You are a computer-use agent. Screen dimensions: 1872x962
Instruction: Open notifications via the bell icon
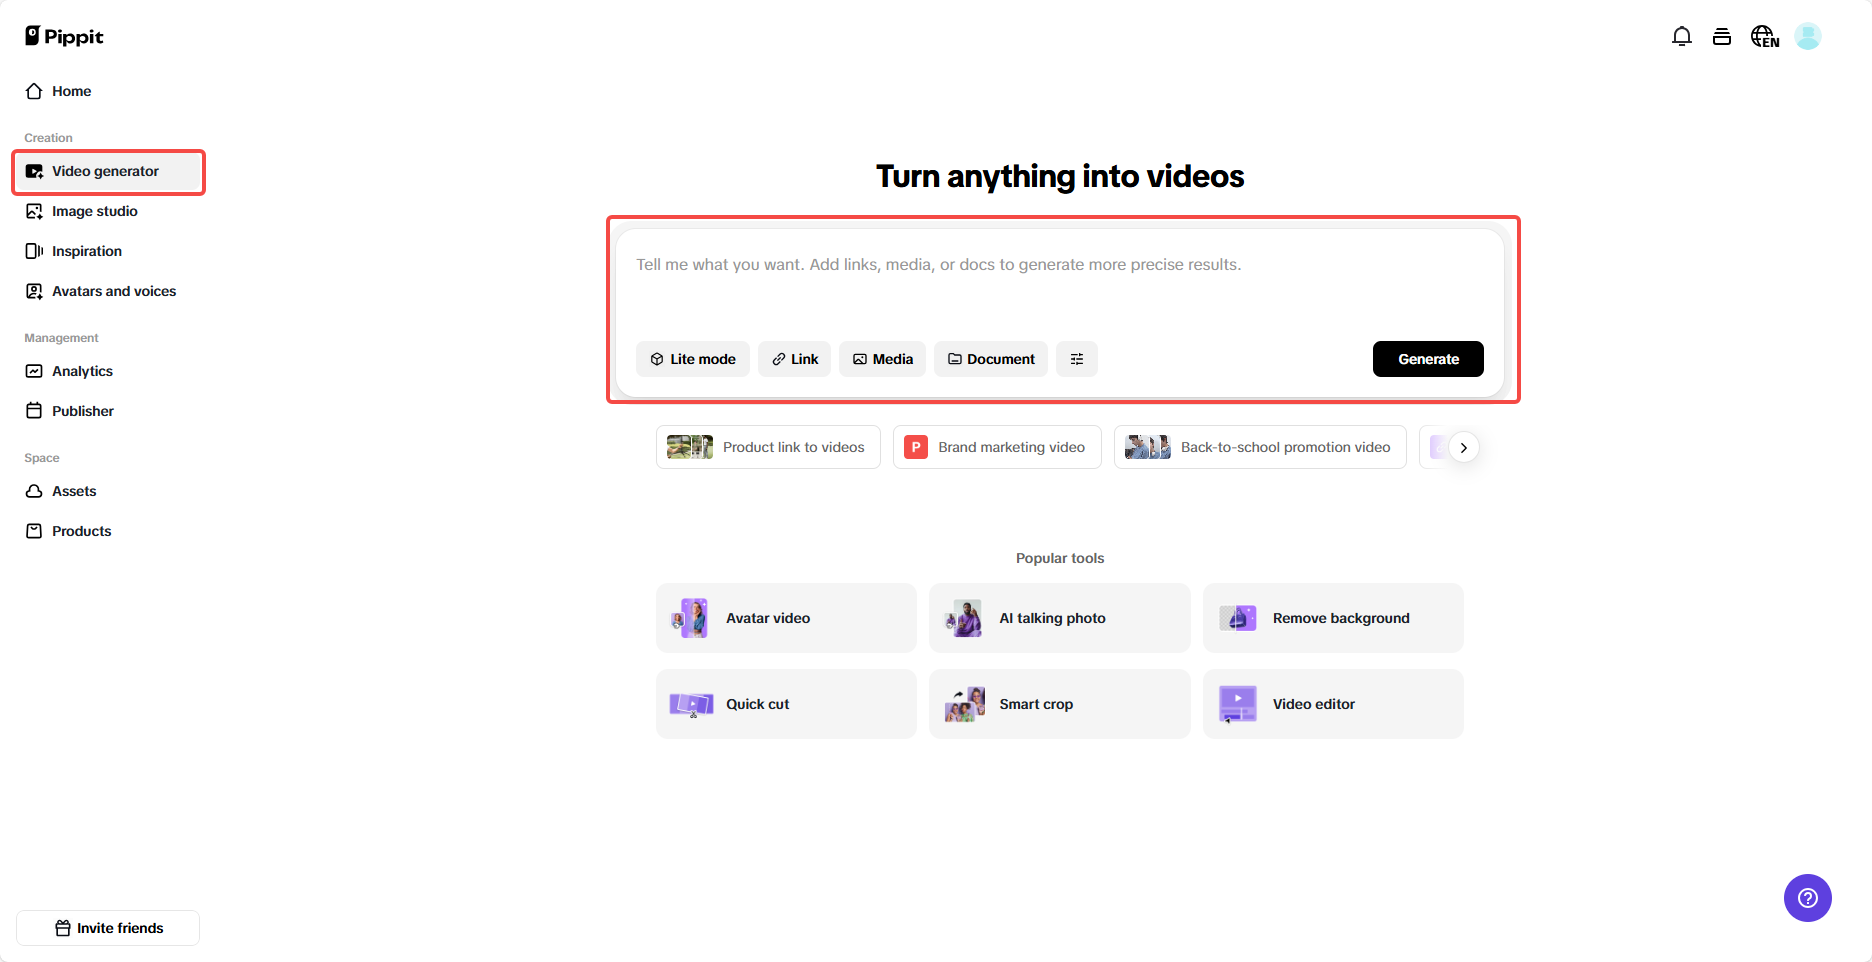(x=1682, y=35)
